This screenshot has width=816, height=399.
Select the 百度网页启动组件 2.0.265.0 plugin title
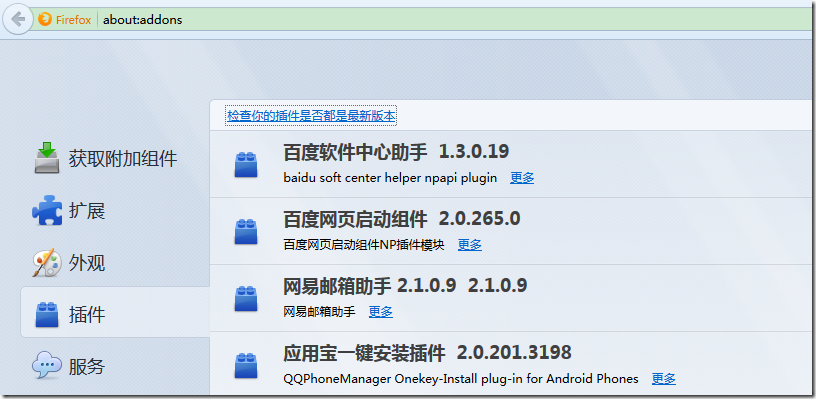(x=402, y=219)
